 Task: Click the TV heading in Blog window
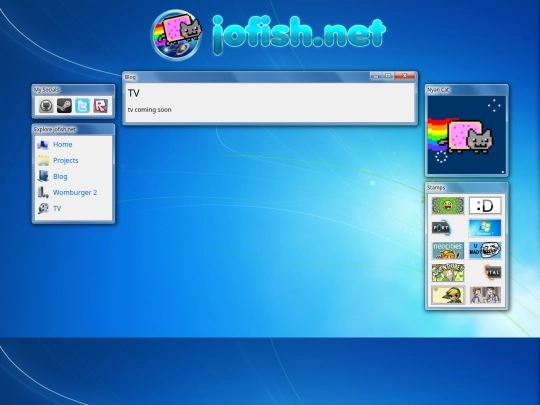[x=134, y=93]
